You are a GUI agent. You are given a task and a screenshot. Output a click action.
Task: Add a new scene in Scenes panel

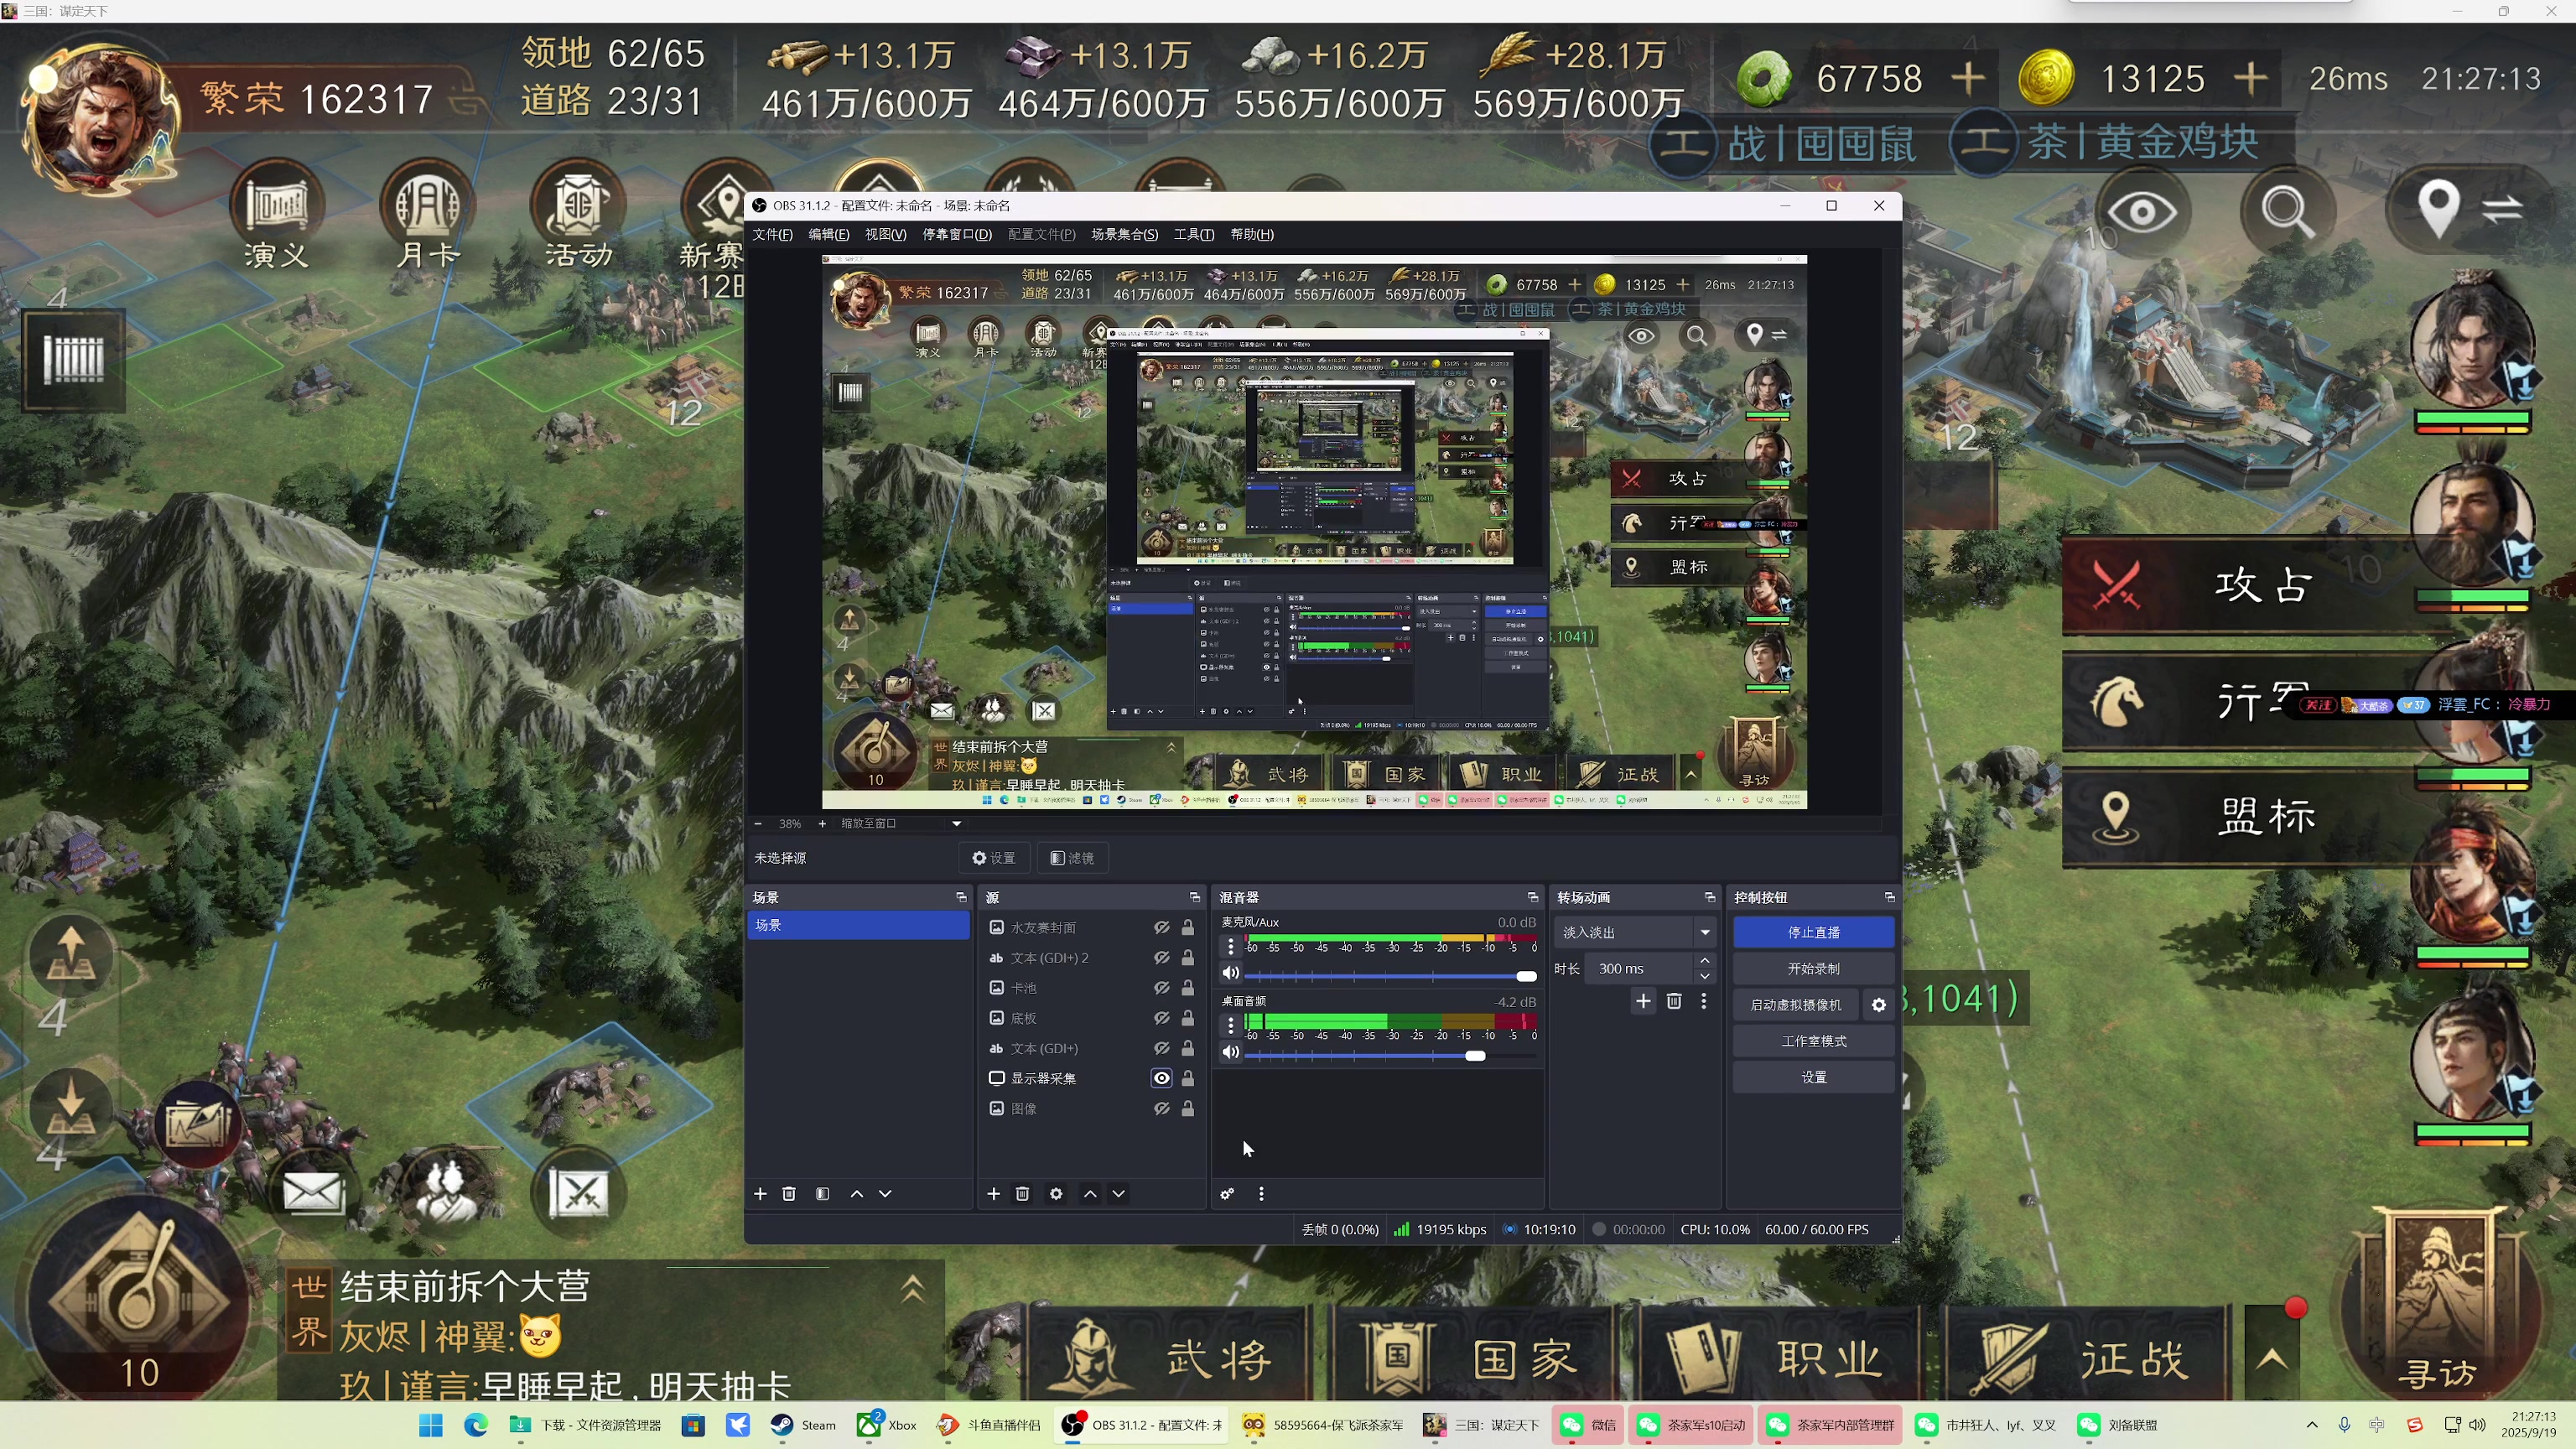[x=760, y=1193]
